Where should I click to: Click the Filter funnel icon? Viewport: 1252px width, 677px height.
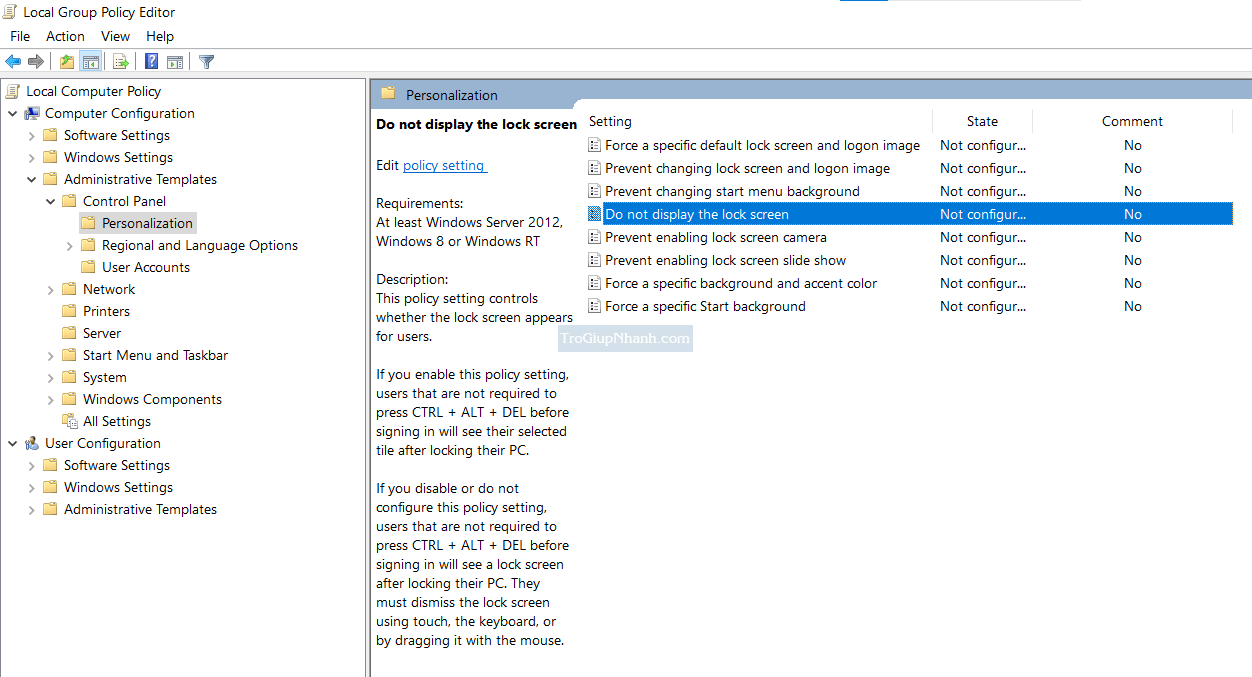[207, 62]
